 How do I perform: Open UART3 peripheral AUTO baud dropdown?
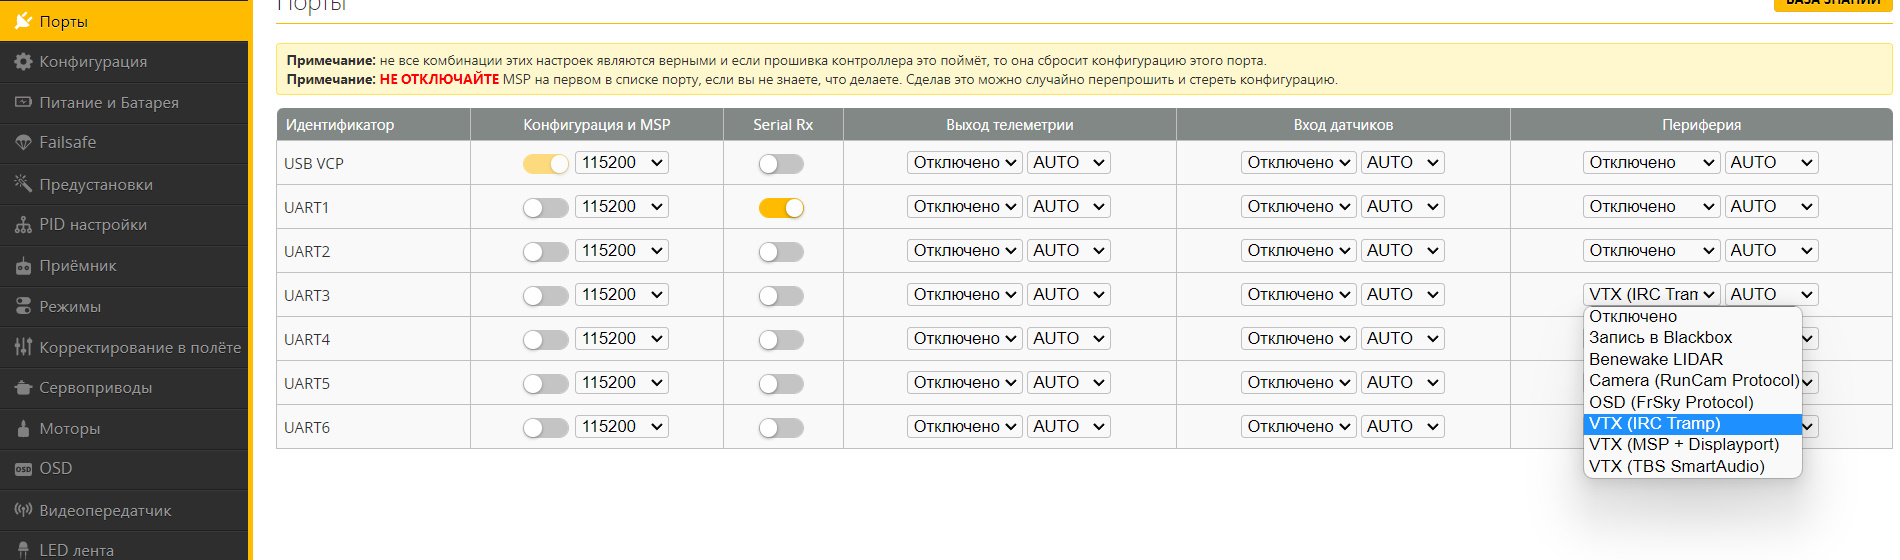(x=1771, y=295)
